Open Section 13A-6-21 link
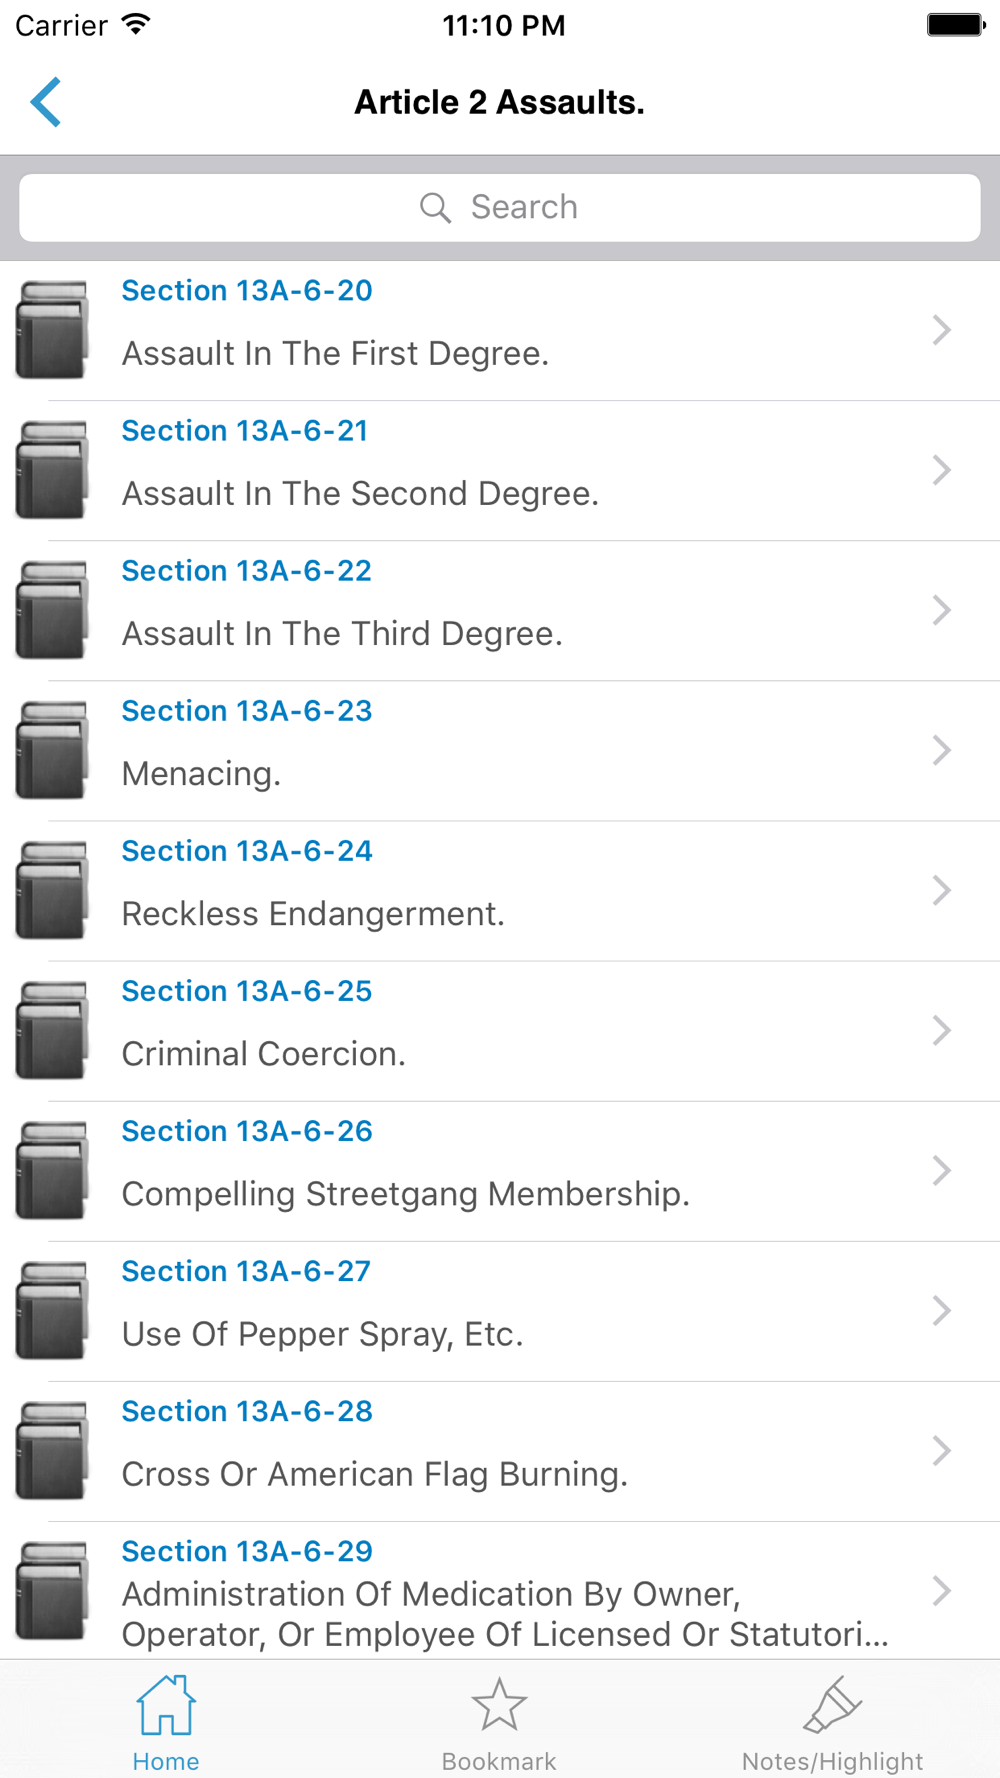The height and width of the screenshot is (1778, 1000). 245,431
